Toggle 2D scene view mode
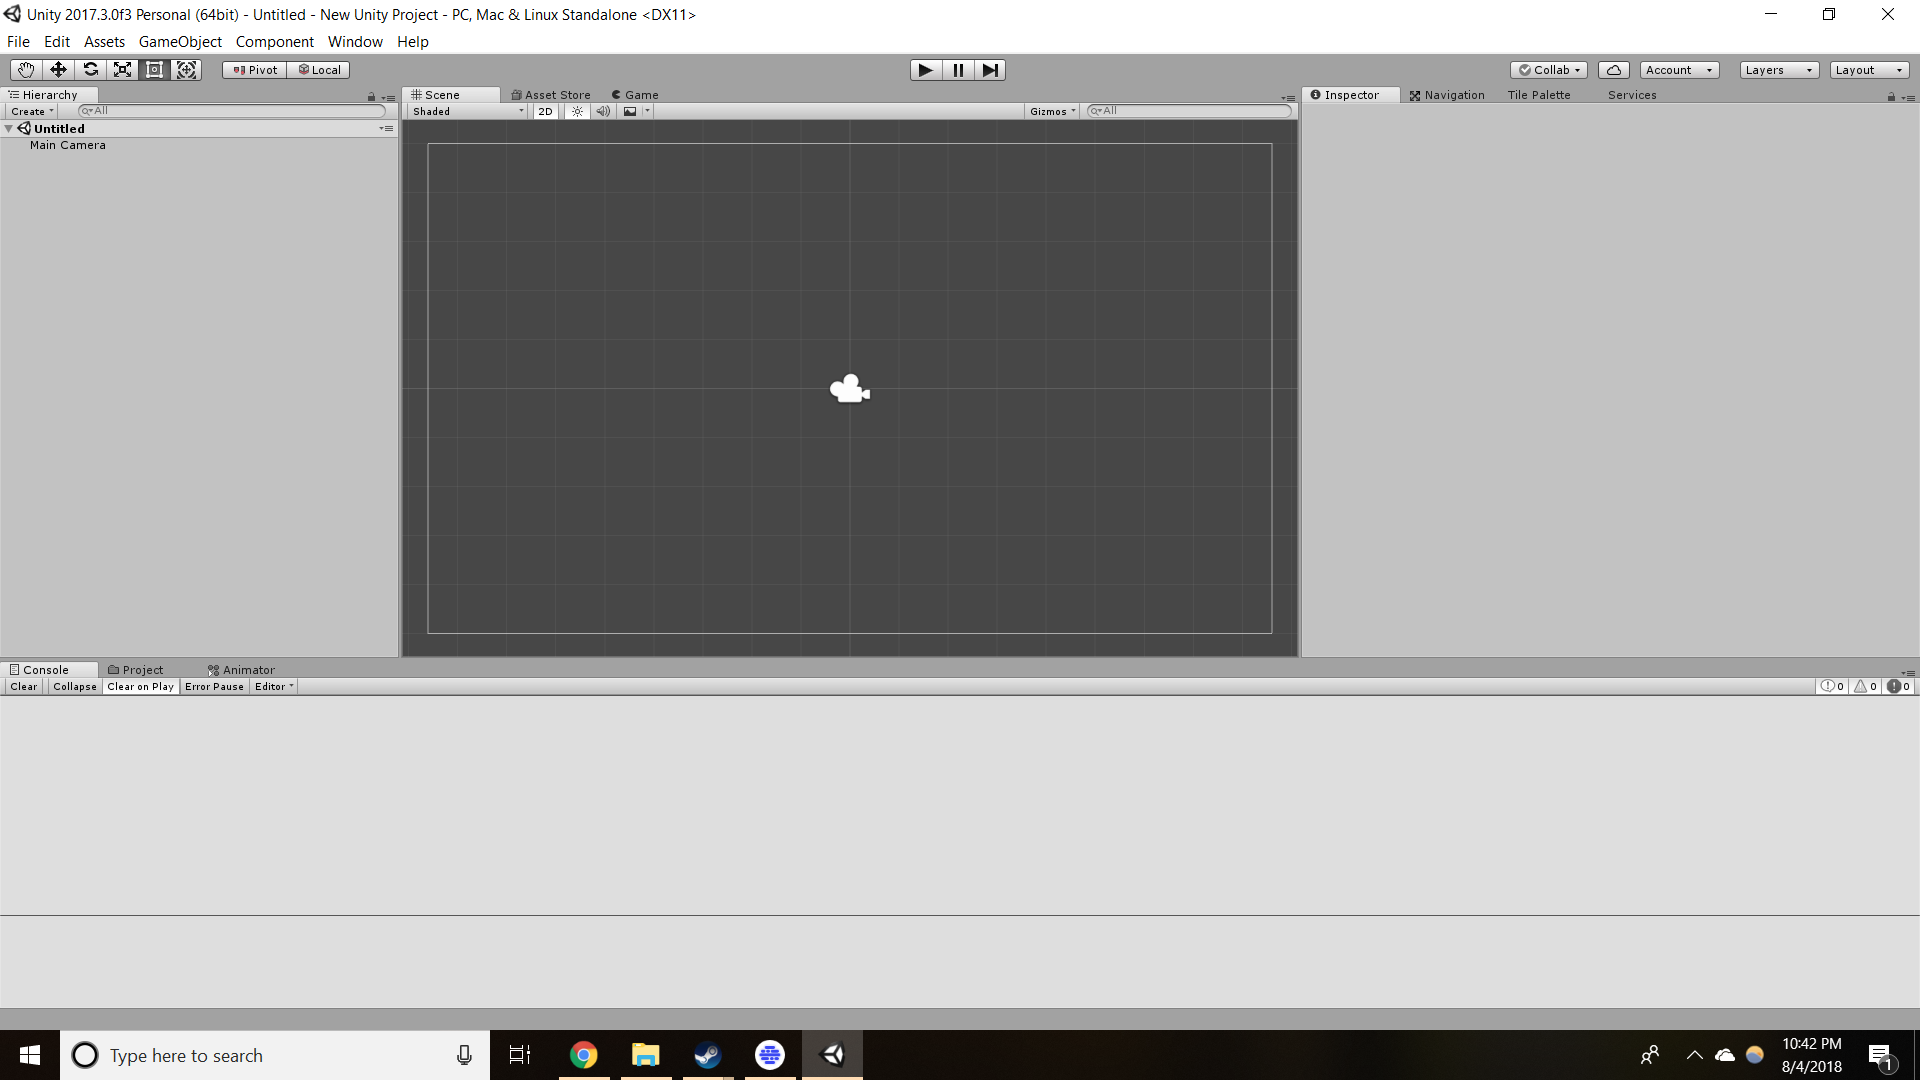Viewport: 1920px width, 1080px height. coord(545,112)
